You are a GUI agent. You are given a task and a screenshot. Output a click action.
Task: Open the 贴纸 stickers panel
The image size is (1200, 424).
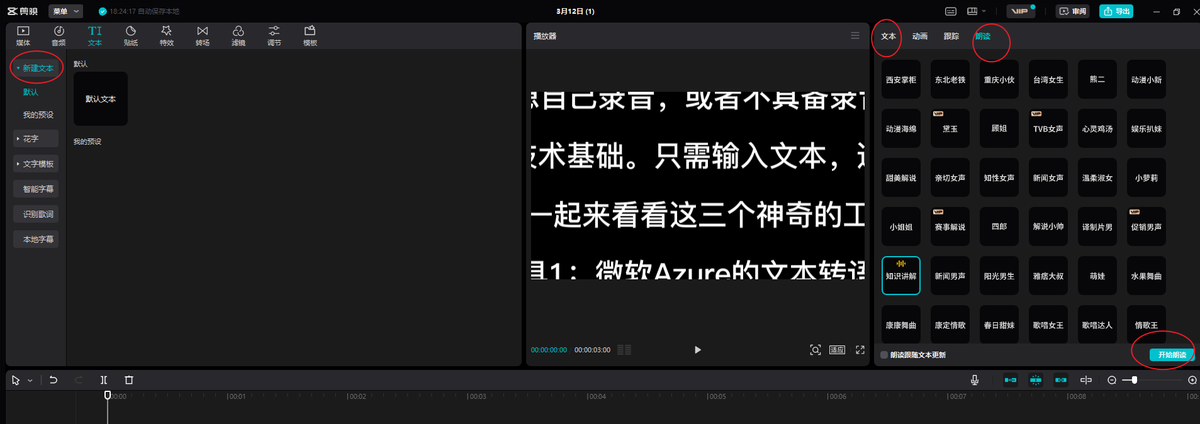pyautogui.click(x=131, y=37)
